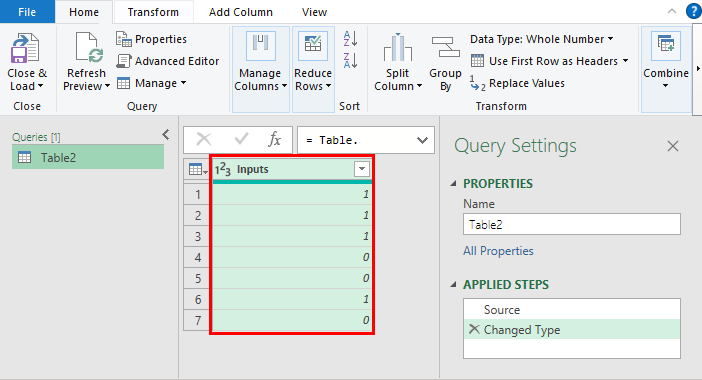Collapse the Queries pane
This screenshot has width=702, height=380.
[x=166, y=135]
